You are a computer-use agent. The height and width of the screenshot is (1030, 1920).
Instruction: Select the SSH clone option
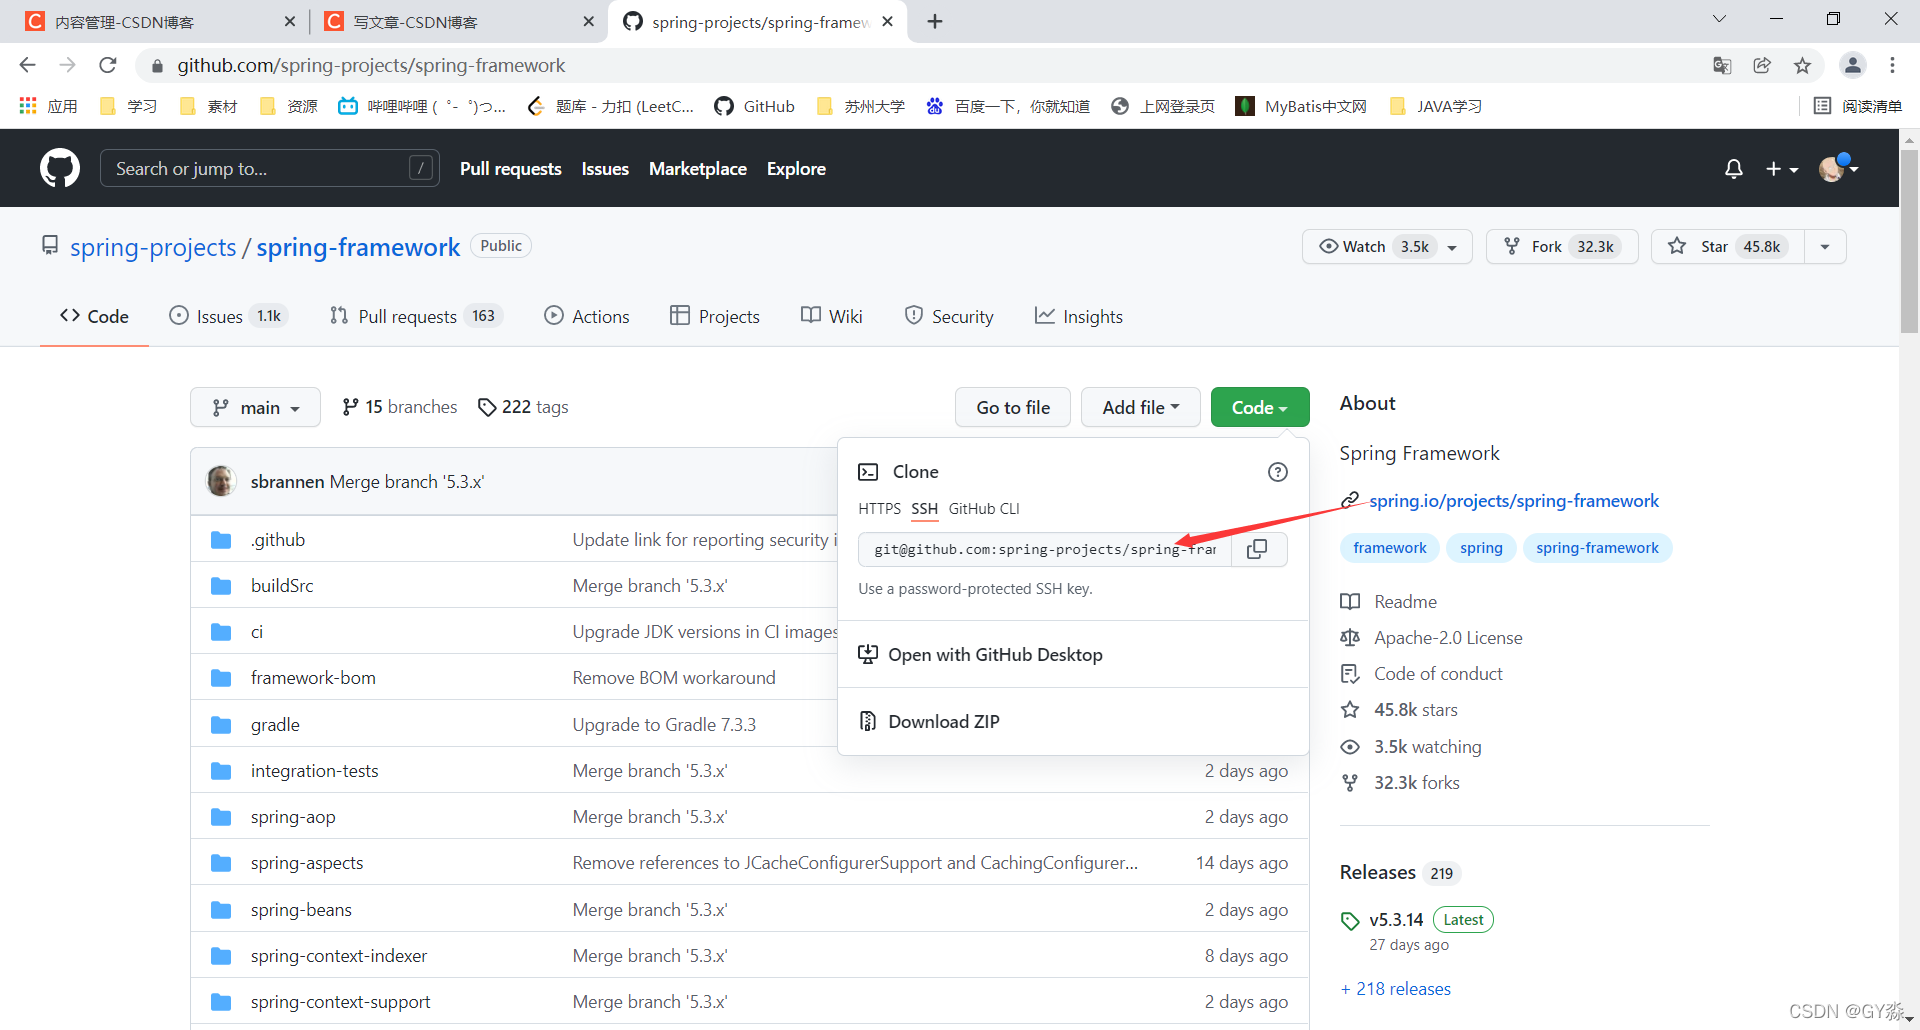924,509
